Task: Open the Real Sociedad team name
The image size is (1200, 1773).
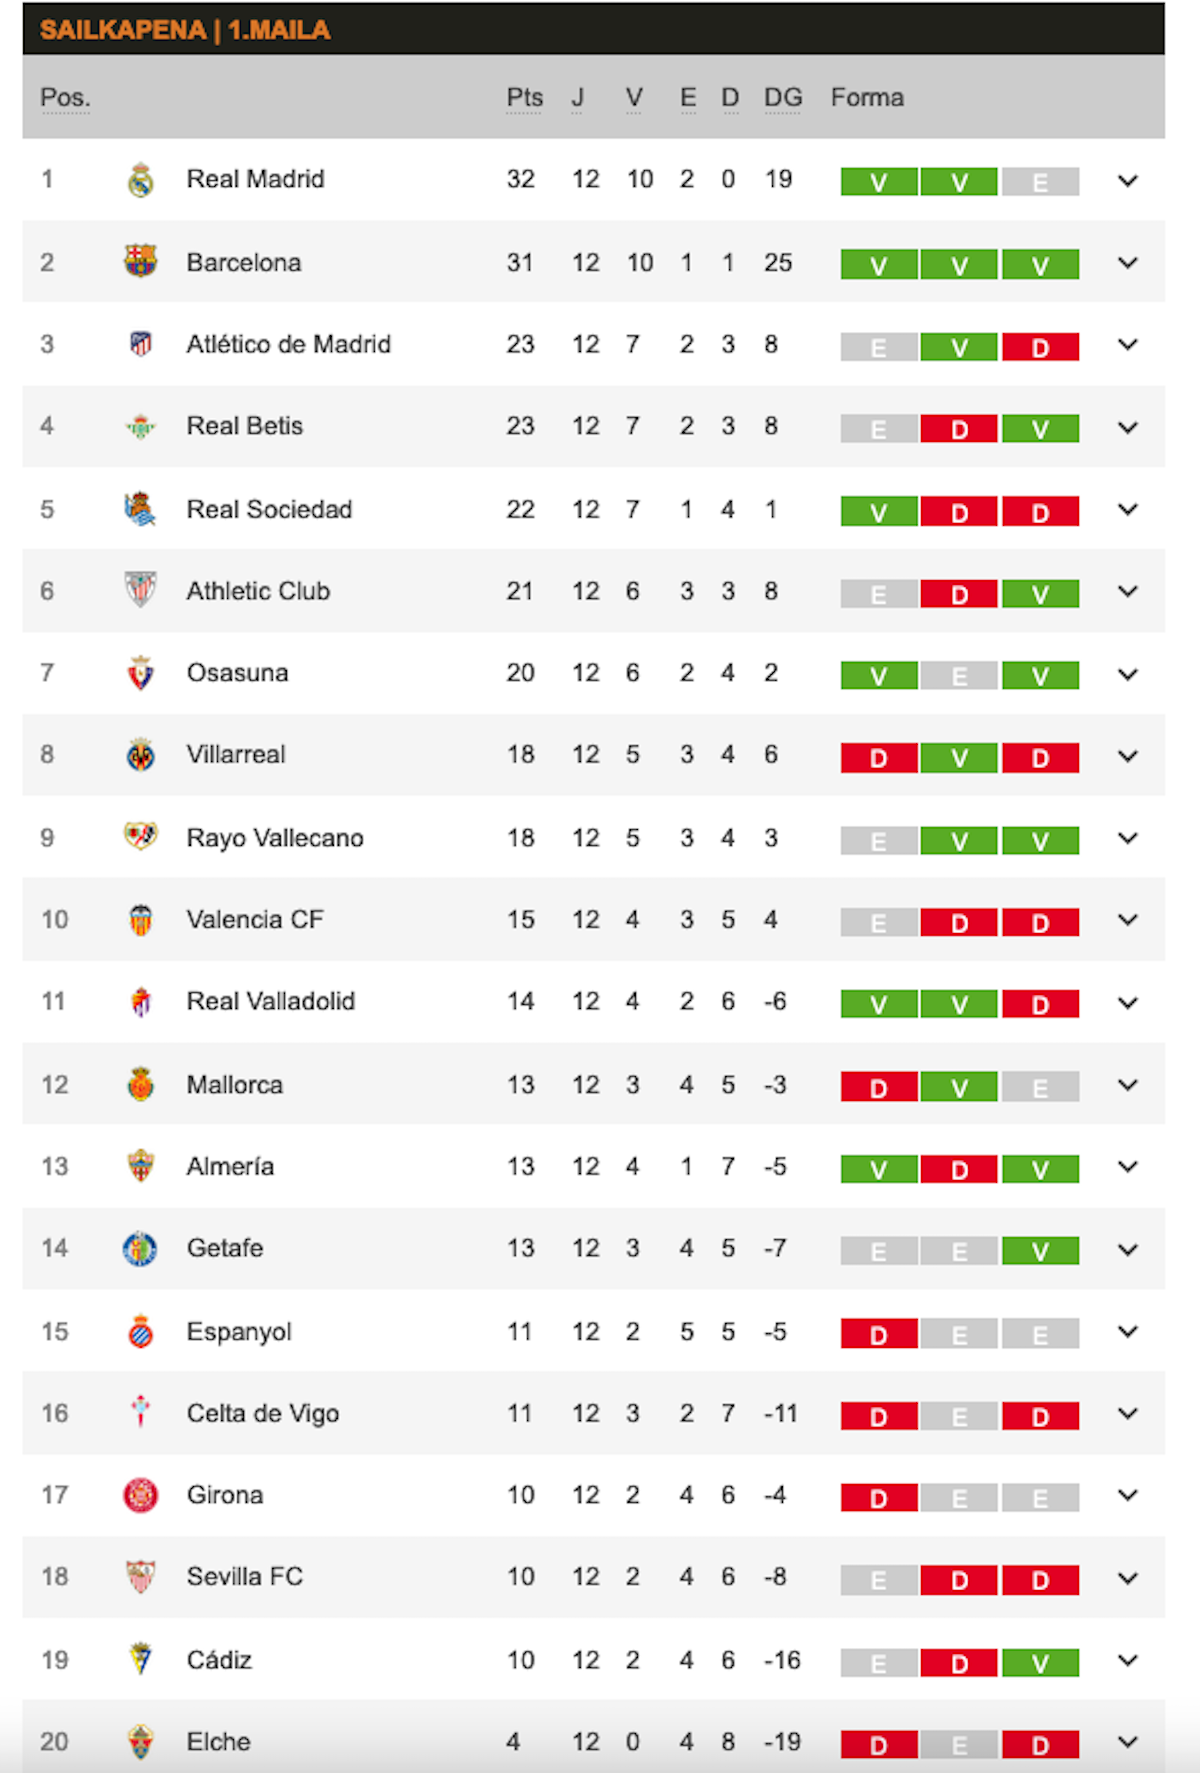Action: (x=269, y=509)
